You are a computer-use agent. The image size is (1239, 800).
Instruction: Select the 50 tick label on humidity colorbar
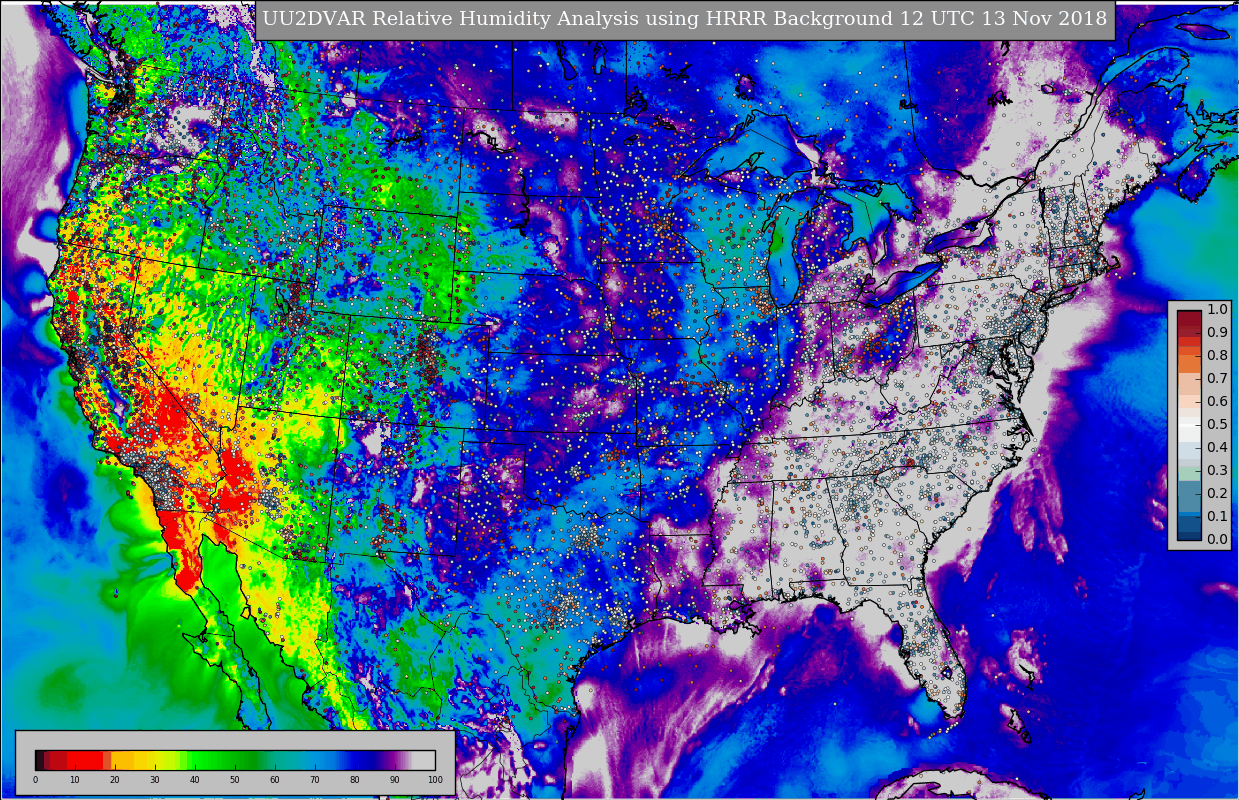click(x=235, y=780)
